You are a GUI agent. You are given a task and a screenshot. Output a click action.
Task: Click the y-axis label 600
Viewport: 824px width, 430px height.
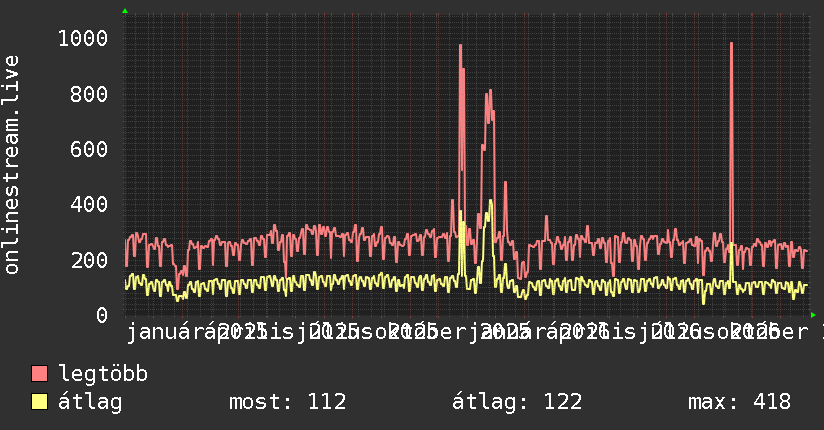[89, 149]
